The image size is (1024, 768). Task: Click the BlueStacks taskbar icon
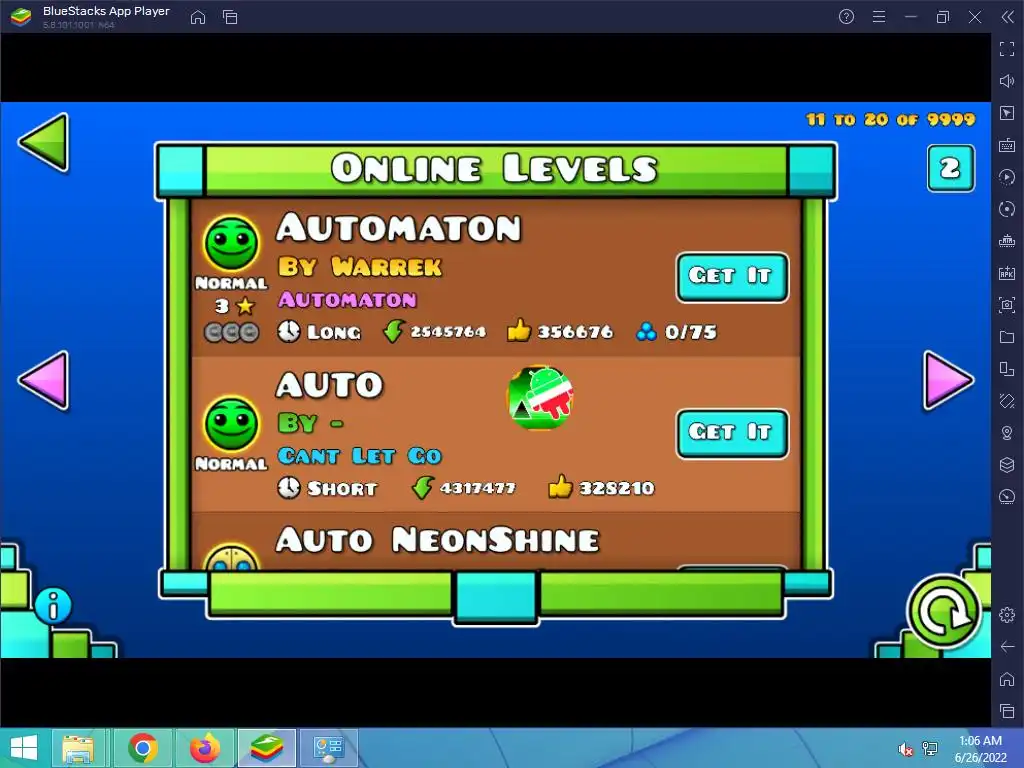[x=266, y=748]
